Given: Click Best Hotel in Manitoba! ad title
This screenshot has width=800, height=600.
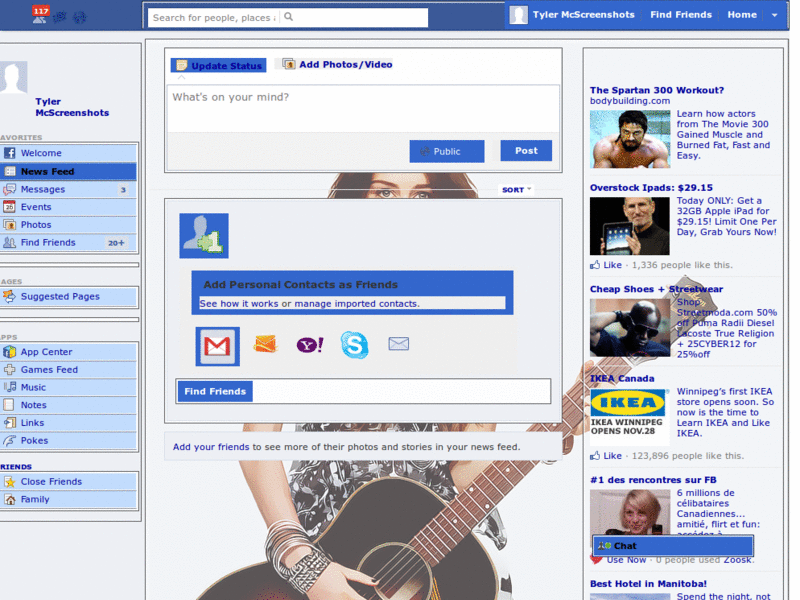Looking at the screenshot, I should [x=648, y=584].
